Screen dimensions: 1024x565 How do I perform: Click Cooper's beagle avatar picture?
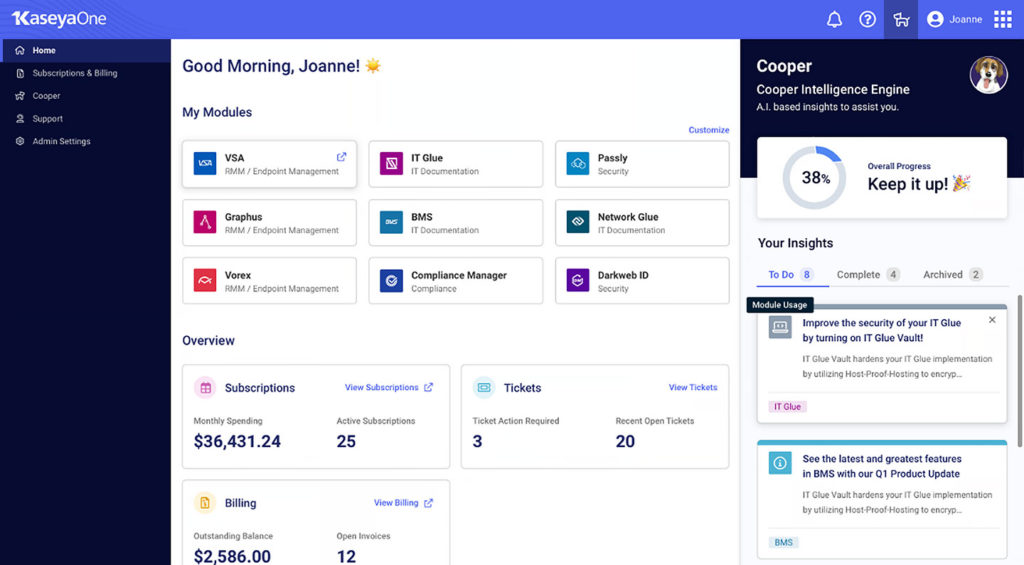[x=988, y=74]
